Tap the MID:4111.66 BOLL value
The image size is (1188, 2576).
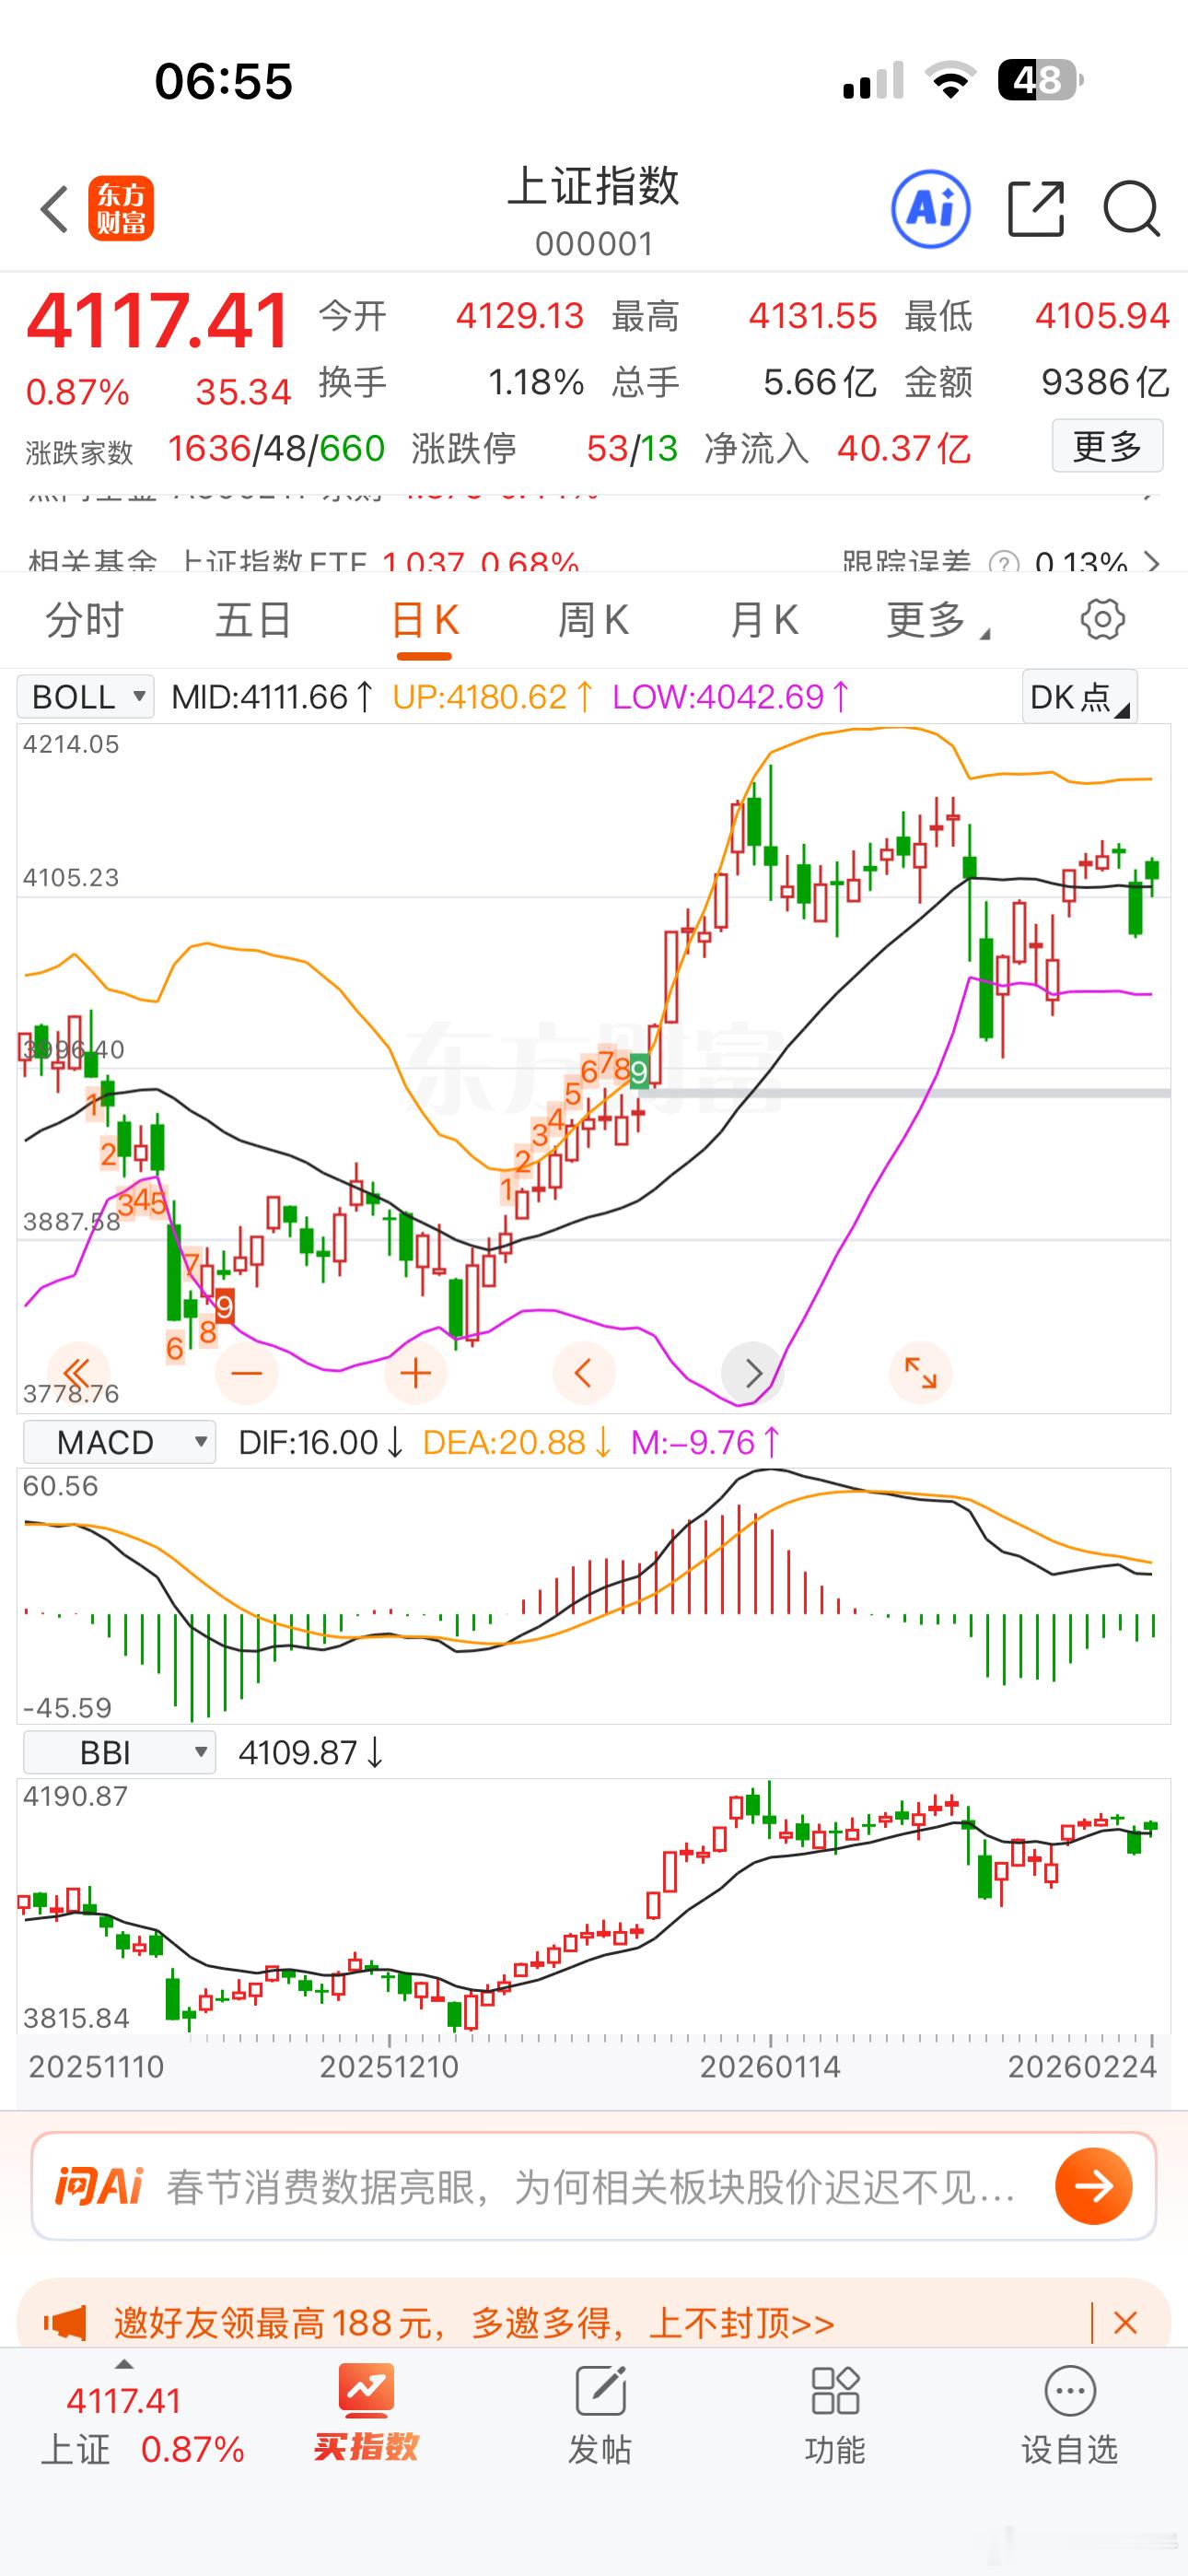click(x=272, y=696)
